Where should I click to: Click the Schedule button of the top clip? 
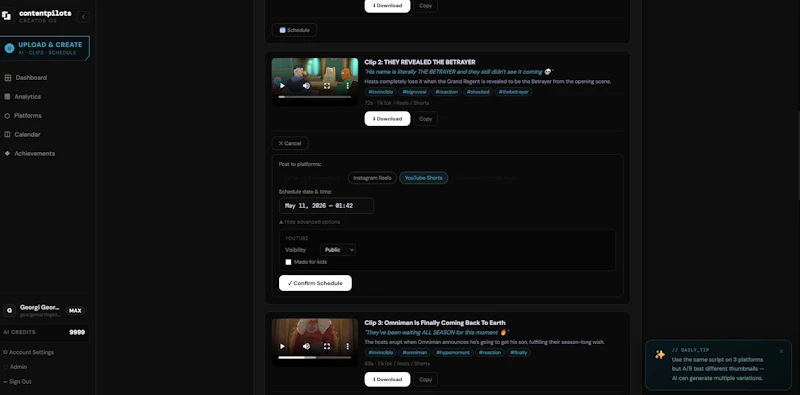coord(294,30)
